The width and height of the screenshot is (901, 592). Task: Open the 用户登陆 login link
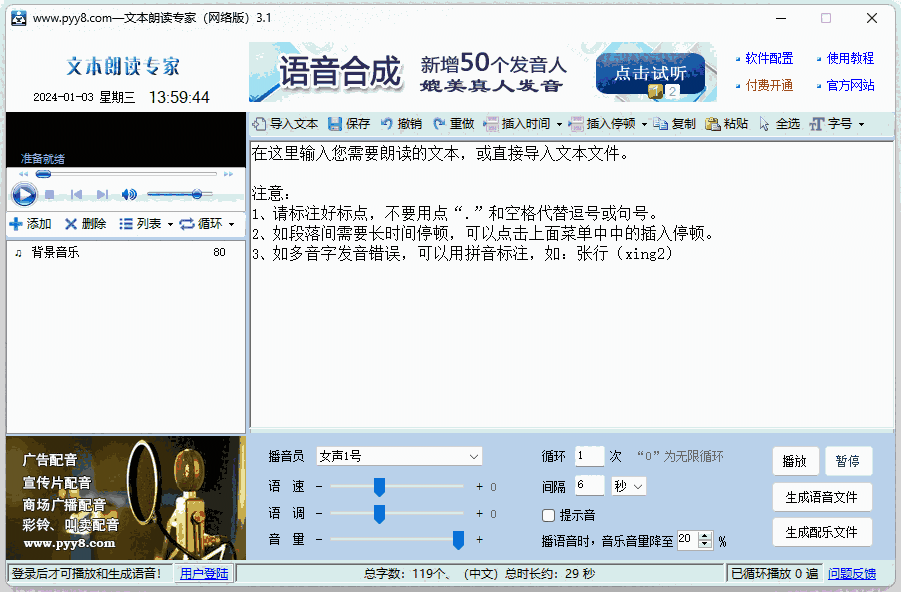coord(204,574)
